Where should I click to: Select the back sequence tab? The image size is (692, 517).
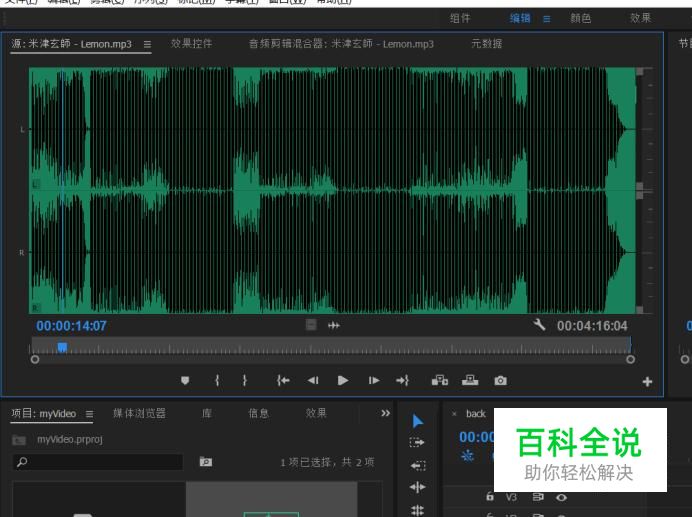(x=475, y=414)
